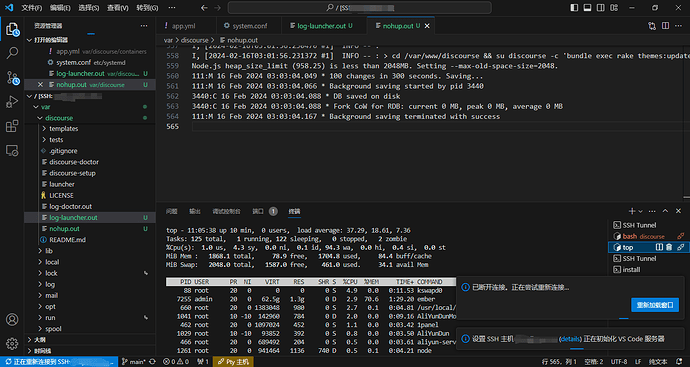690x367 pixels.
Task: Open the Search view in activity bar
Action: 12,54
